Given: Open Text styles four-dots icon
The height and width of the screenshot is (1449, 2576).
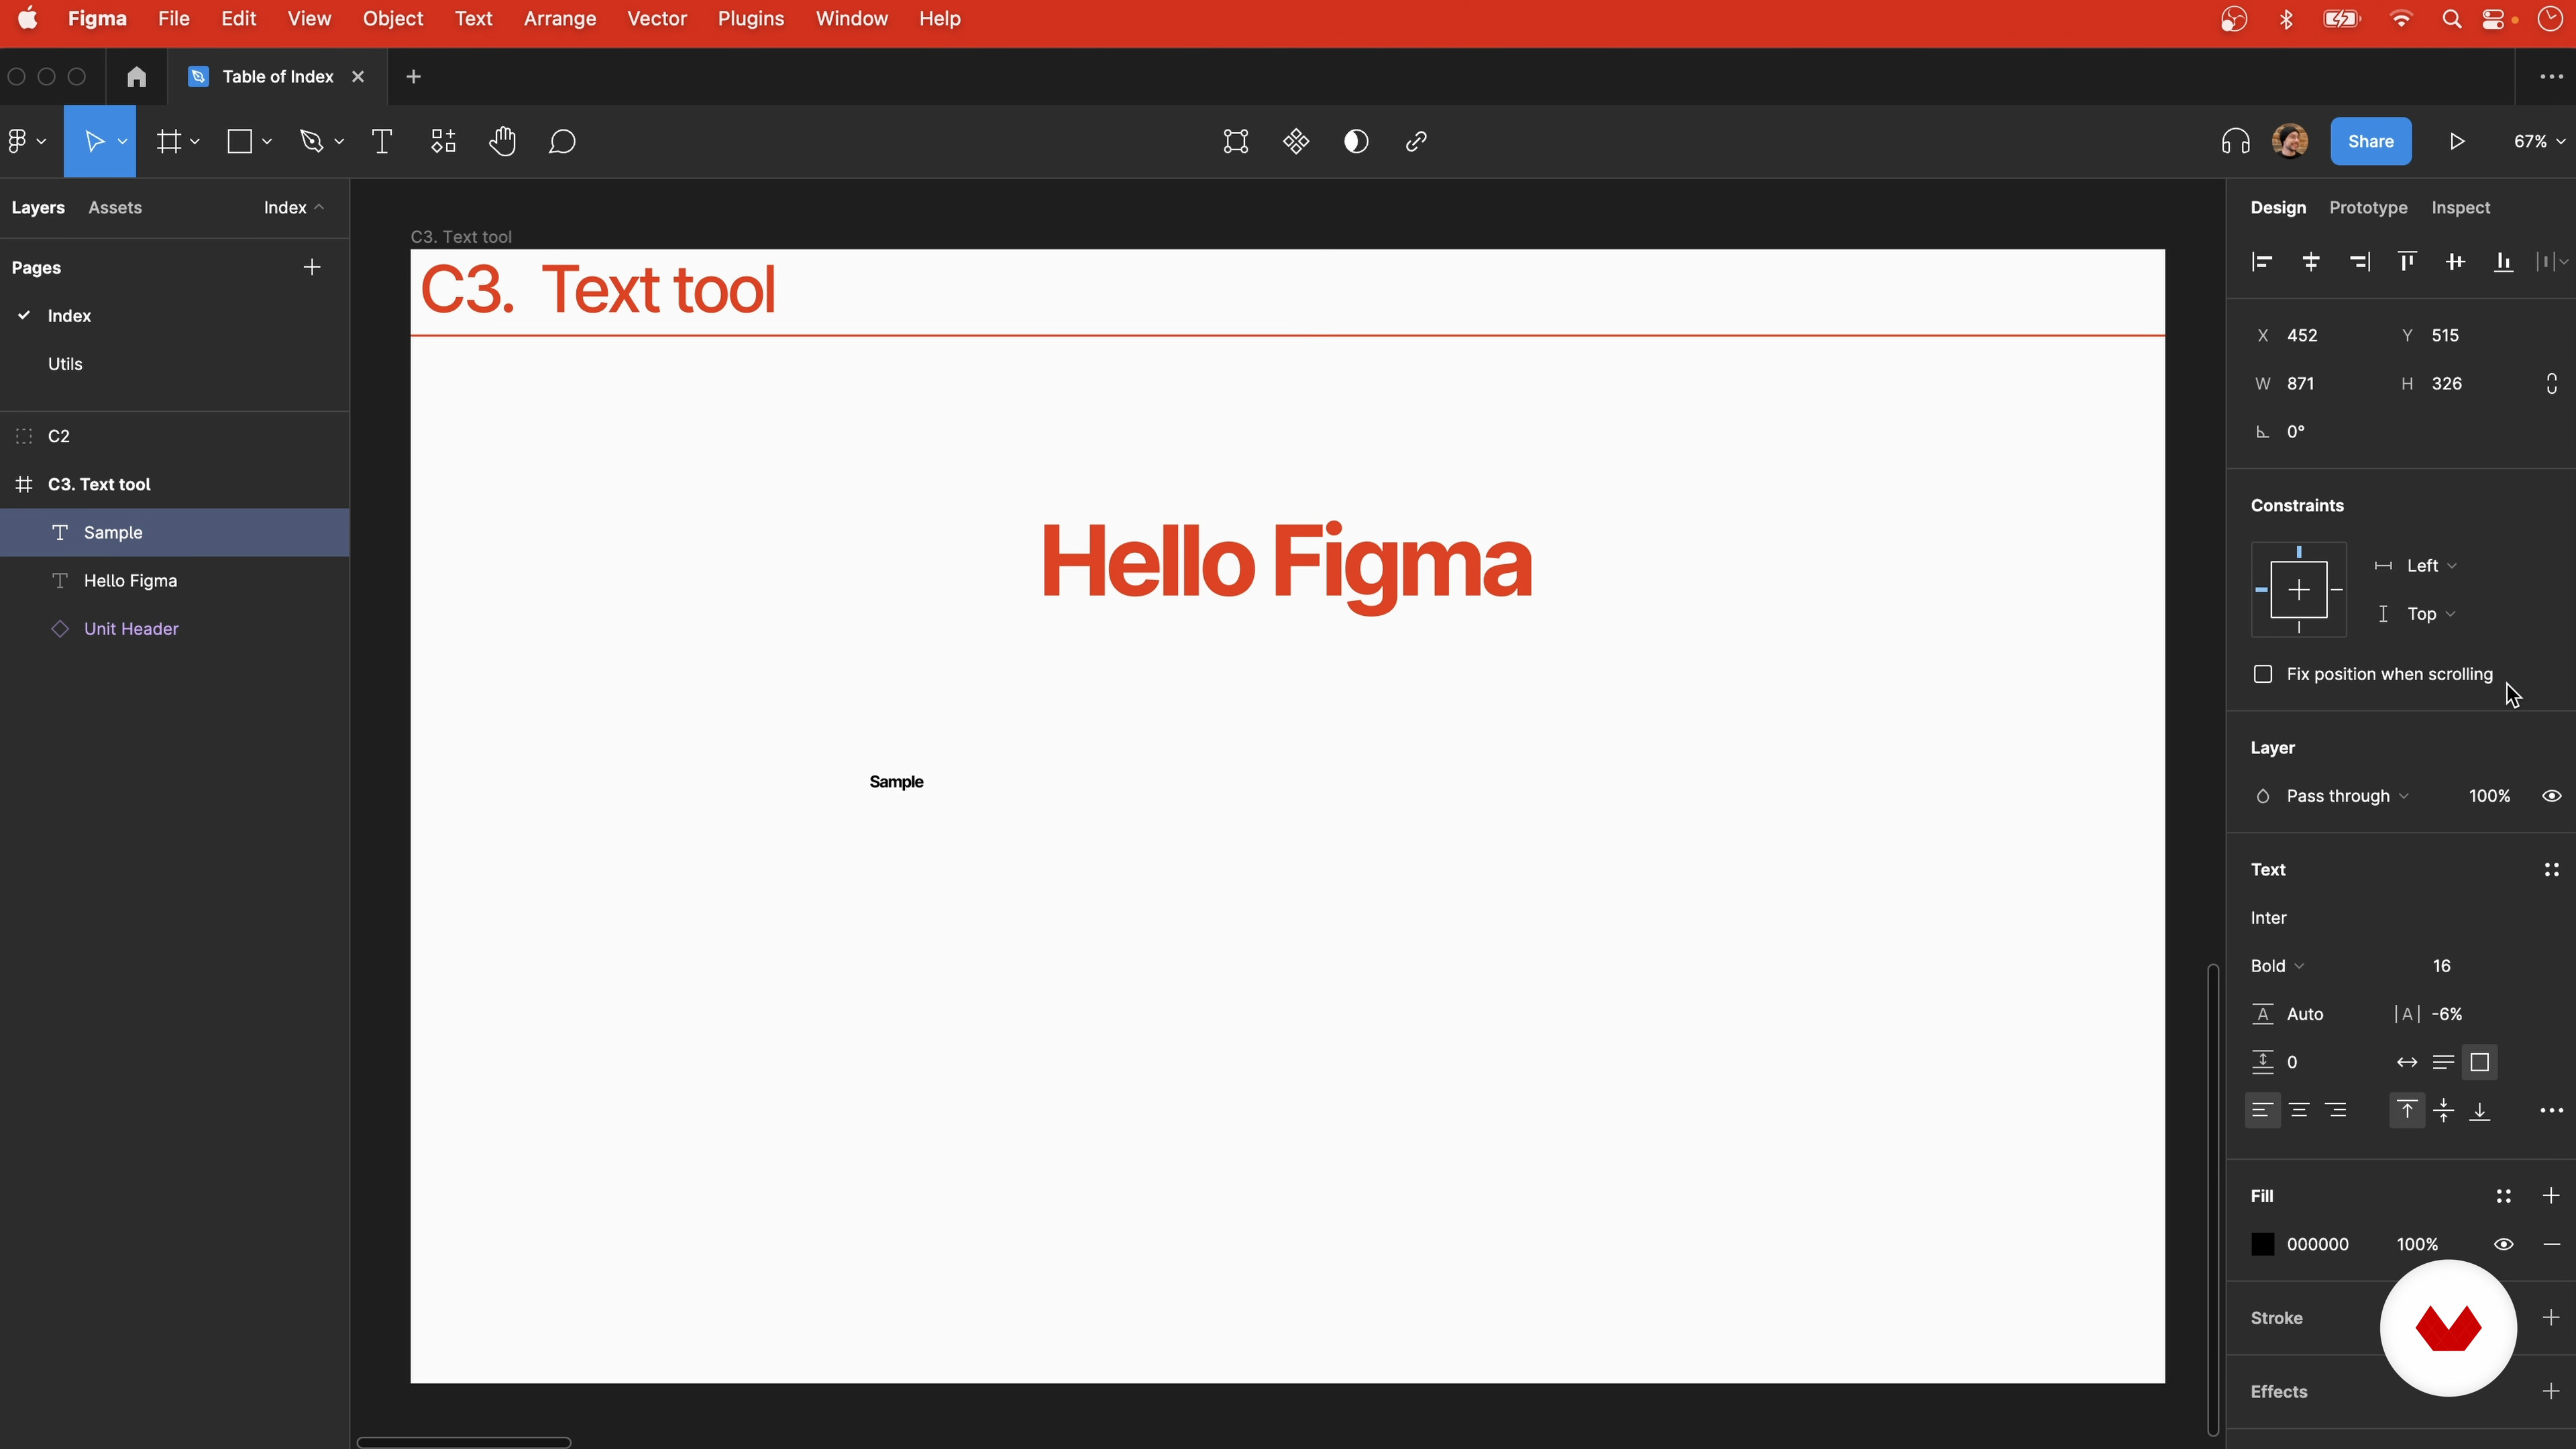Looking at the screenshot, I should [2552, 870].
